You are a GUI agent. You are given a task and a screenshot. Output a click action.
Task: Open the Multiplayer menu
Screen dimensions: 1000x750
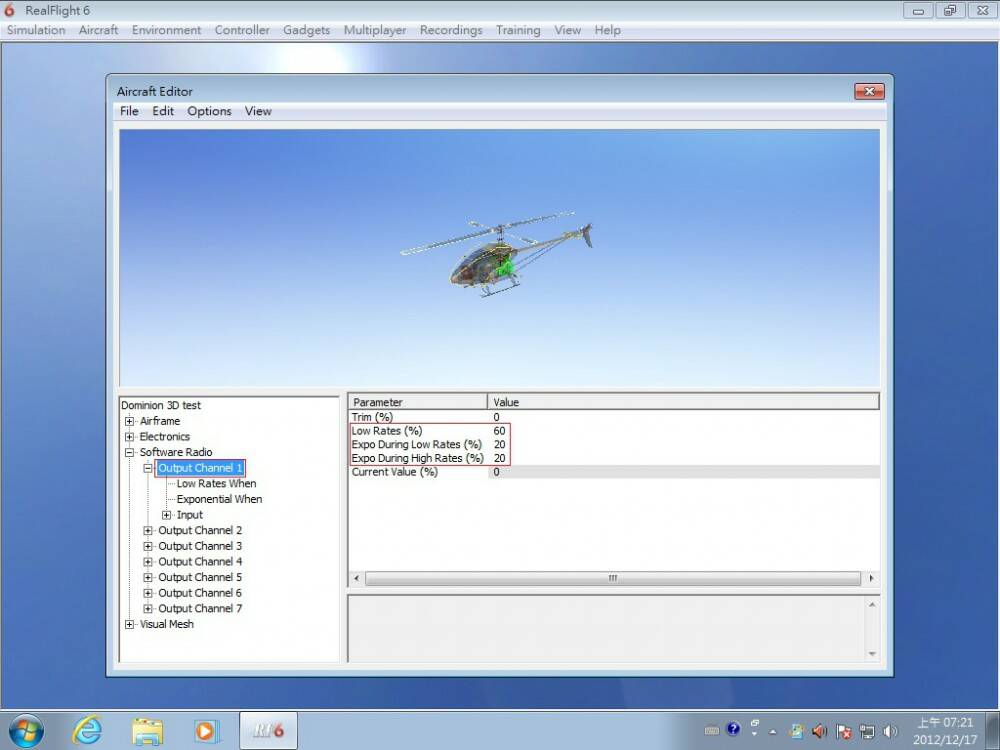[x=375, y=30]
